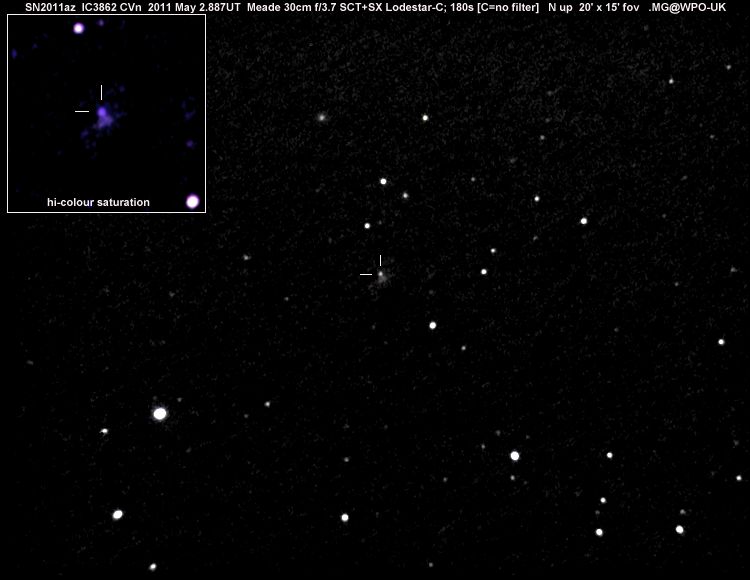Screen dimensions: 750x580
Task: Click the marked supernova in the main image
Action: (381, 273)
